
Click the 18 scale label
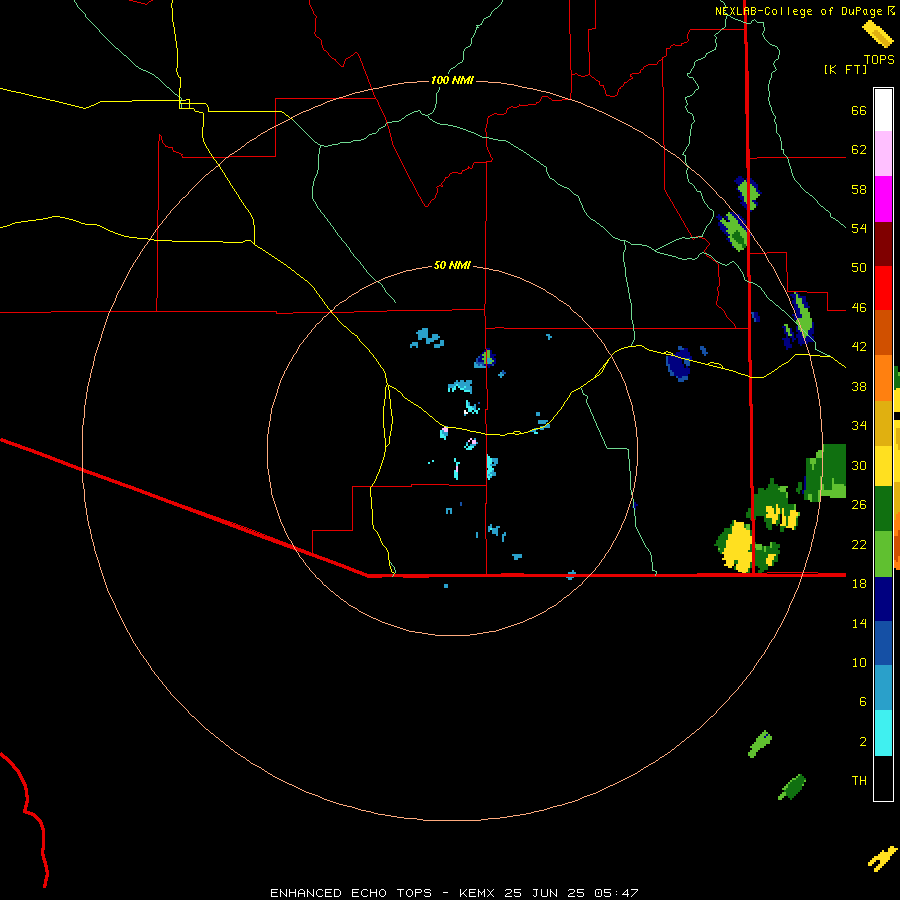point(859,584)
